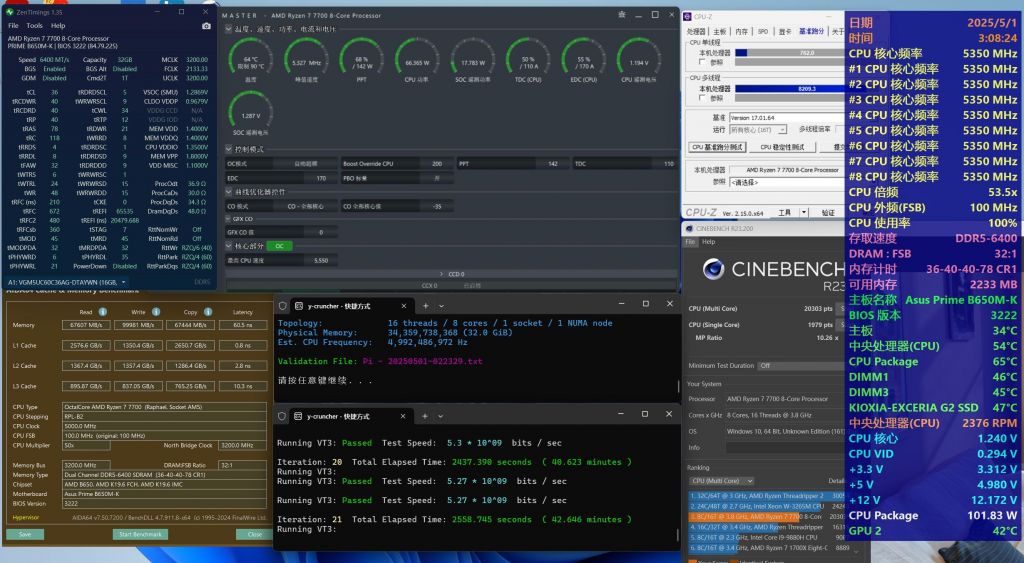Click the Copy info icon in AIDA64
The image size is (1024, 563).
click(206, 311)
